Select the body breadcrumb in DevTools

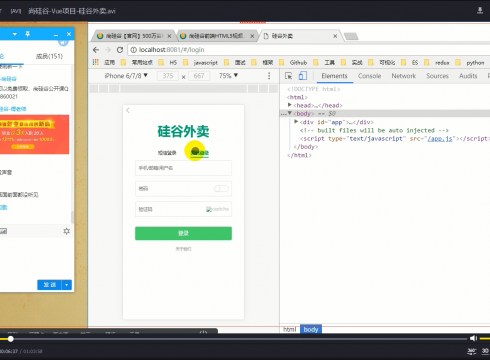tap(311, 329)
